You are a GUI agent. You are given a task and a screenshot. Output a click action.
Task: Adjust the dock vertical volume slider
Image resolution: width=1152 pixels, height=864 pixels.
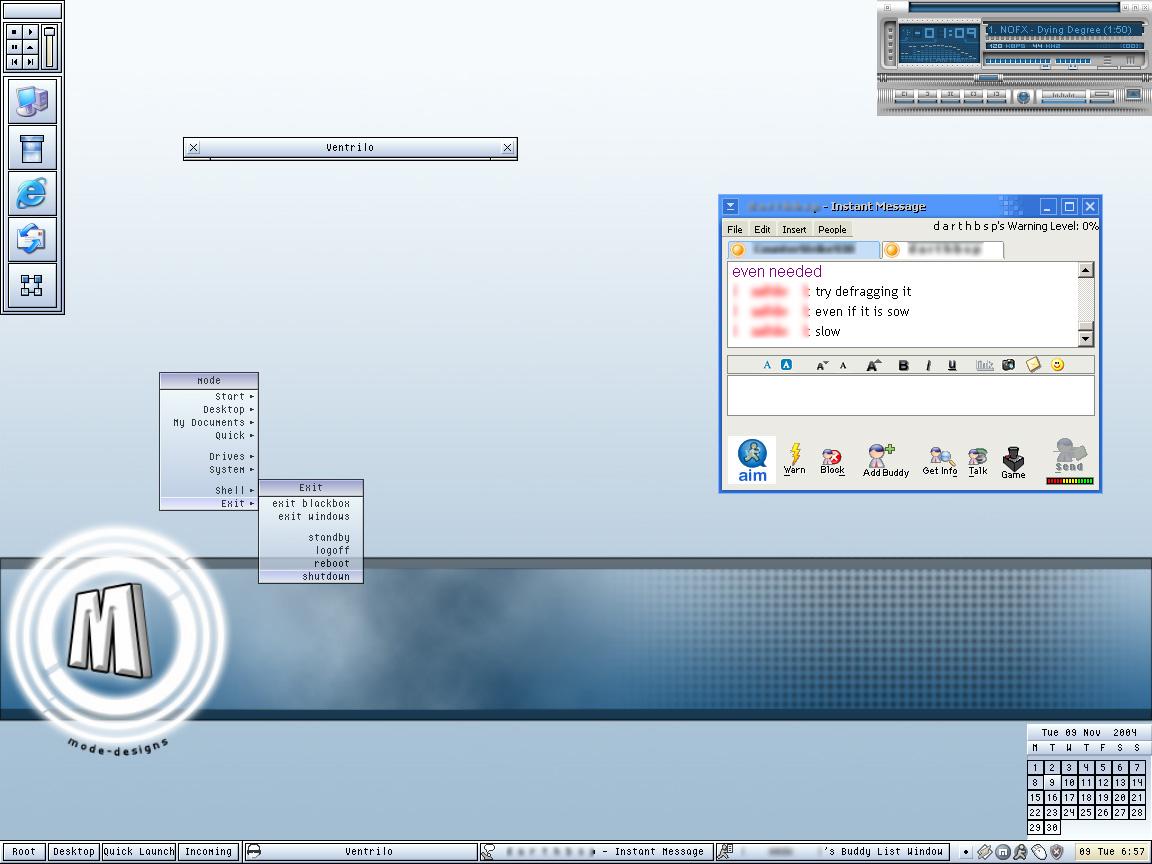49,47
